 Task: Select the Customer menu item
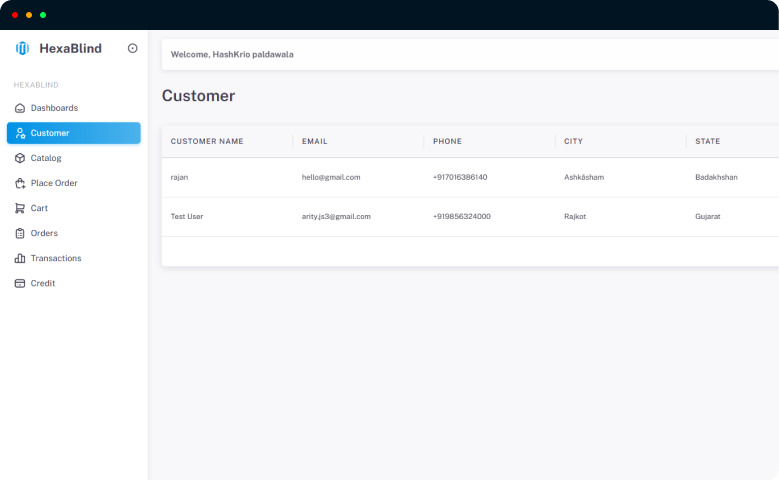(74, 133)
